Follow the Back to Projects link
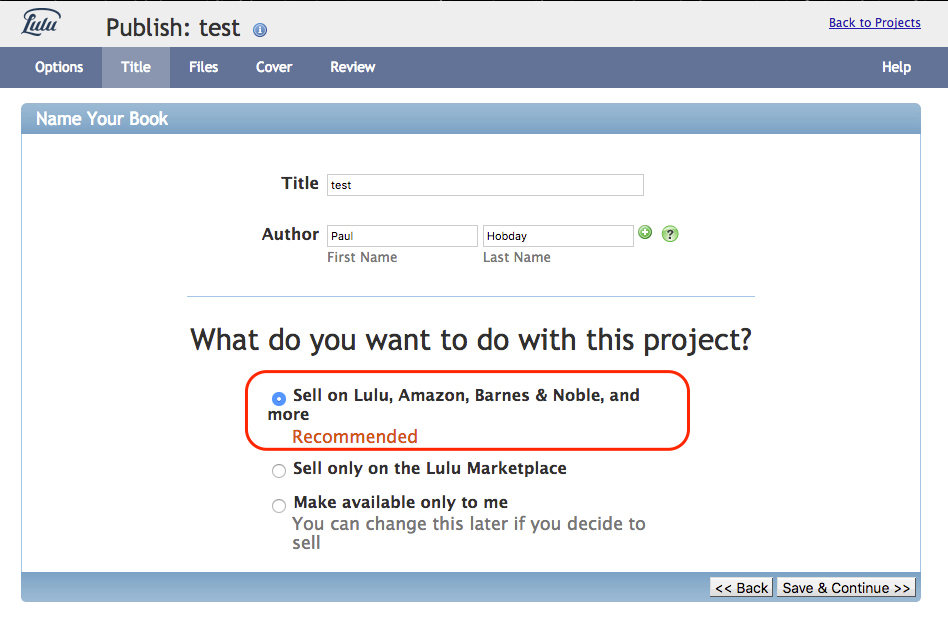 coord(874,22)
